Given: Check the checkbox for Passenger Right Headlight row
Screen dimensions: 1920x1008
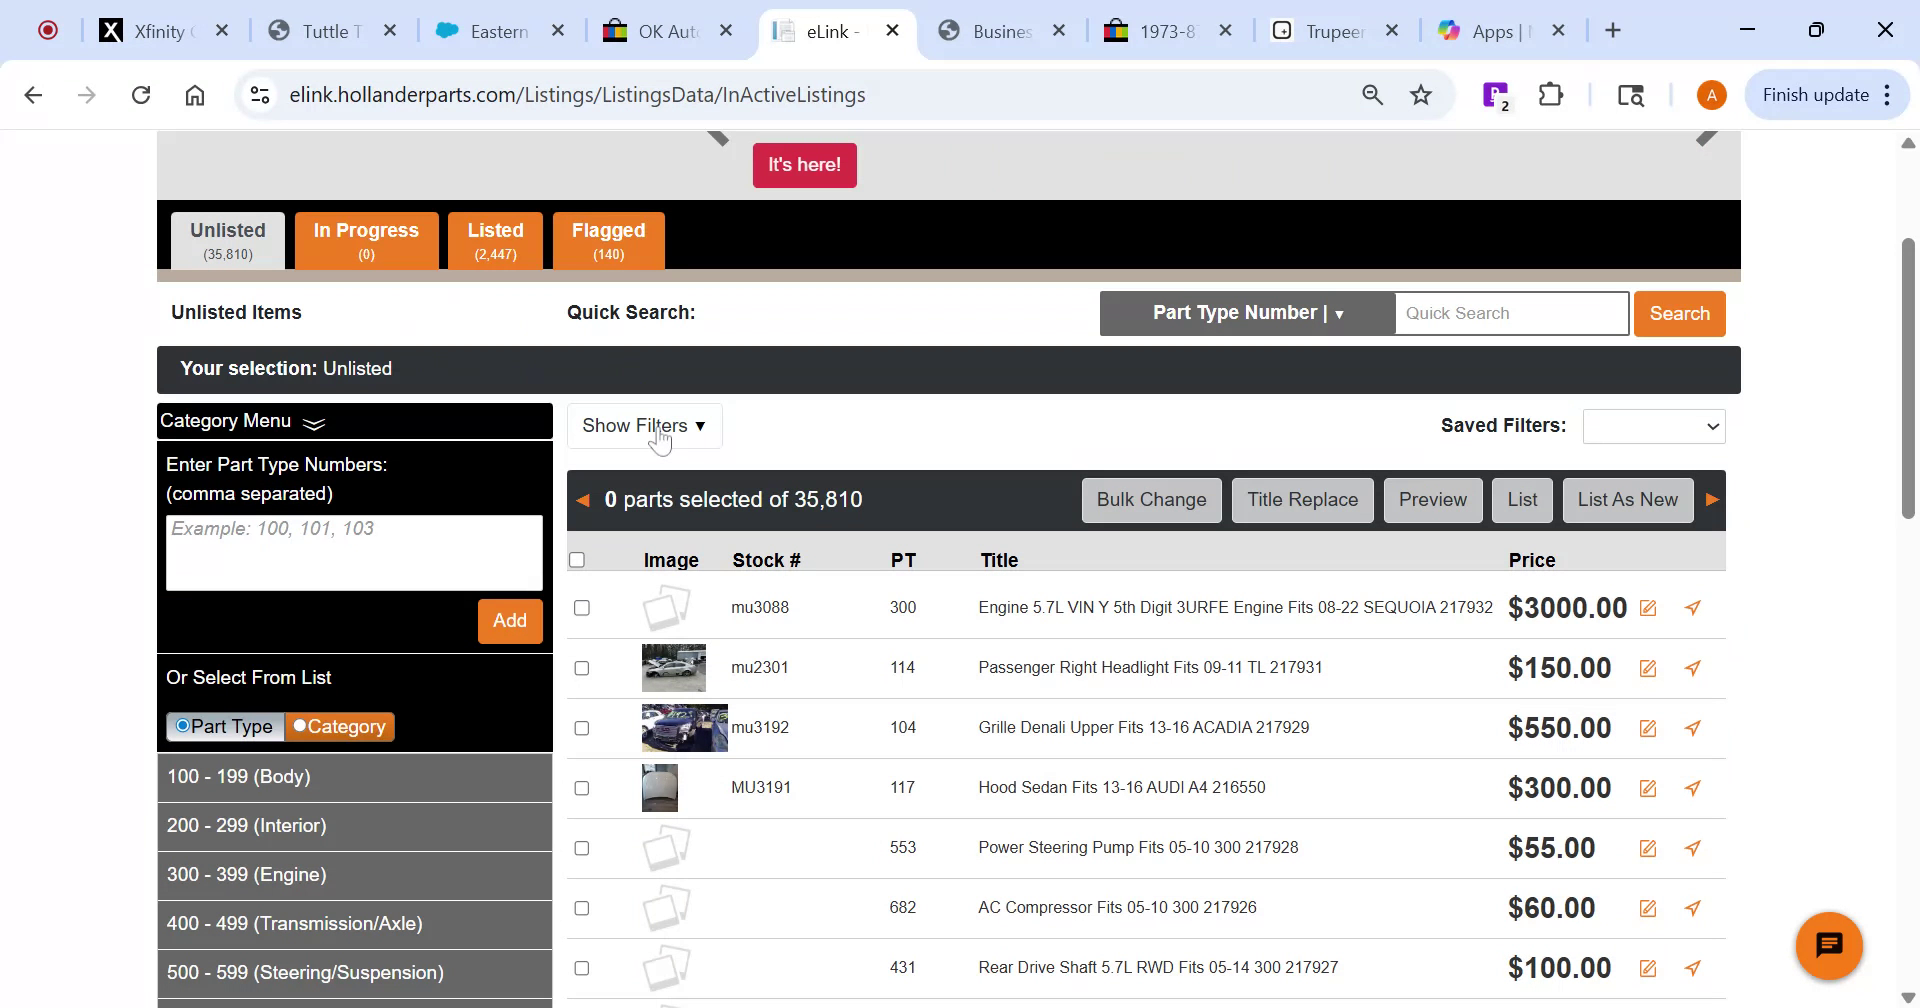Looking at the screenshot, I should coord(581,667).
